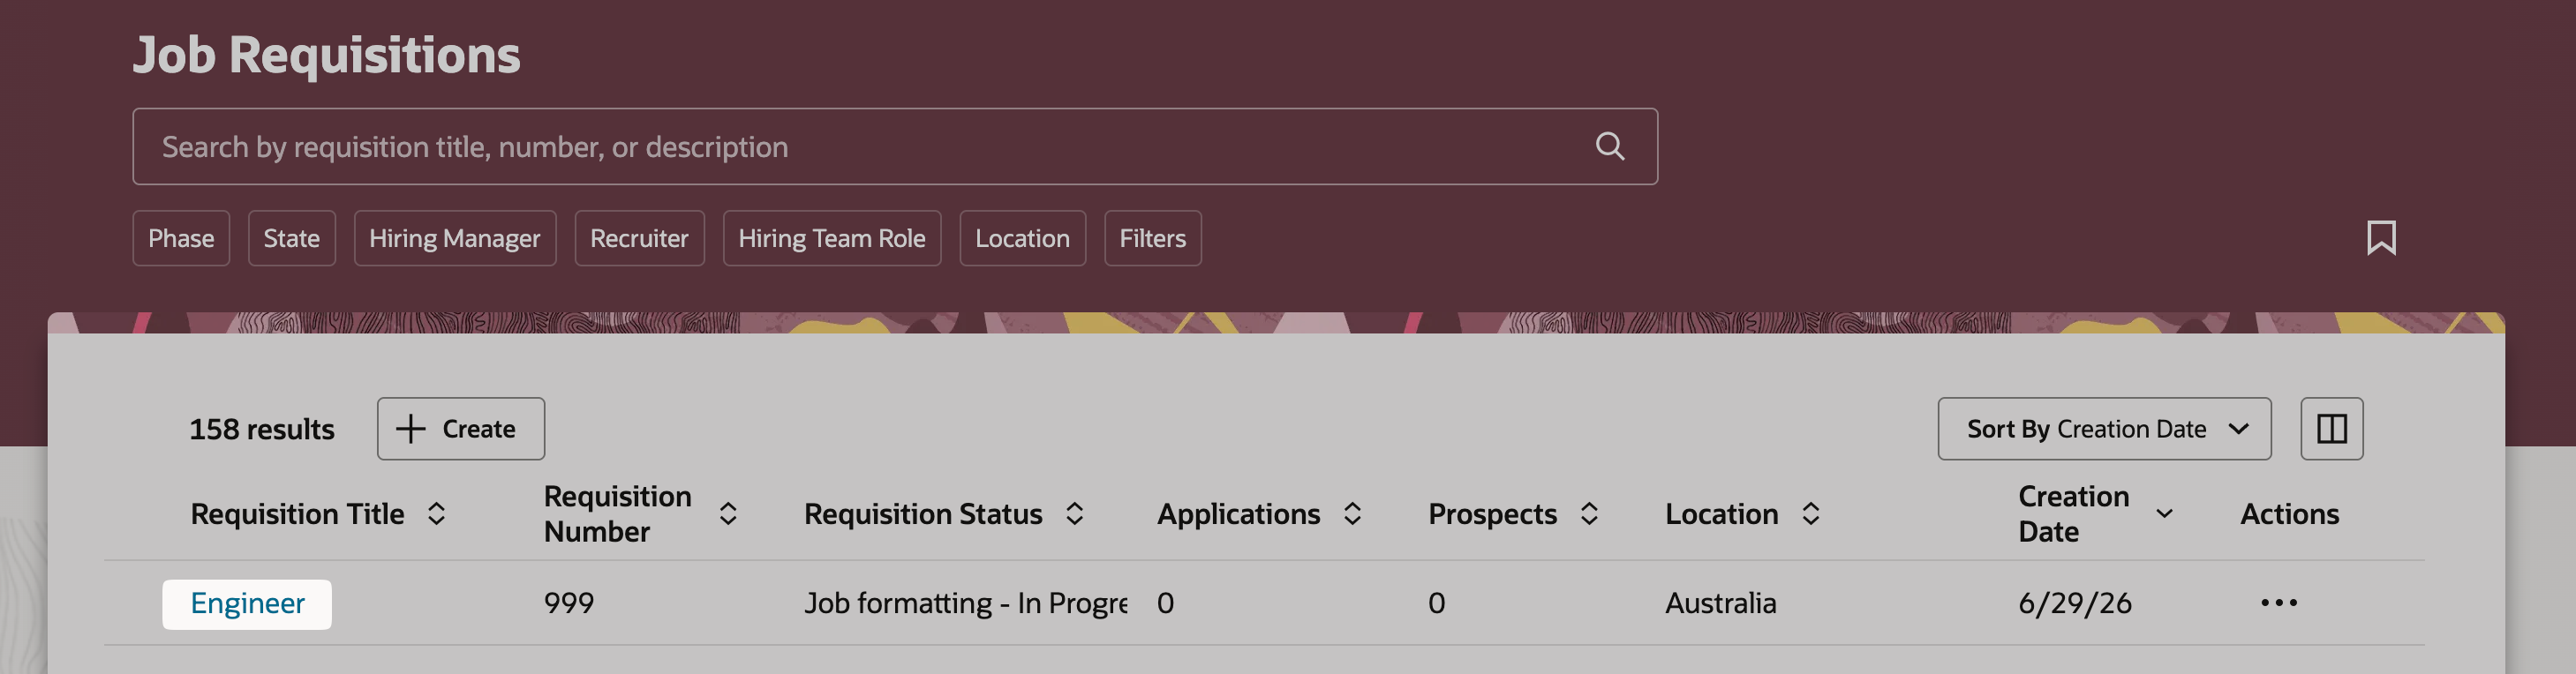Open the State filter chip
Viewport: 2576px width, 674px height.
[x=292, y=238]
